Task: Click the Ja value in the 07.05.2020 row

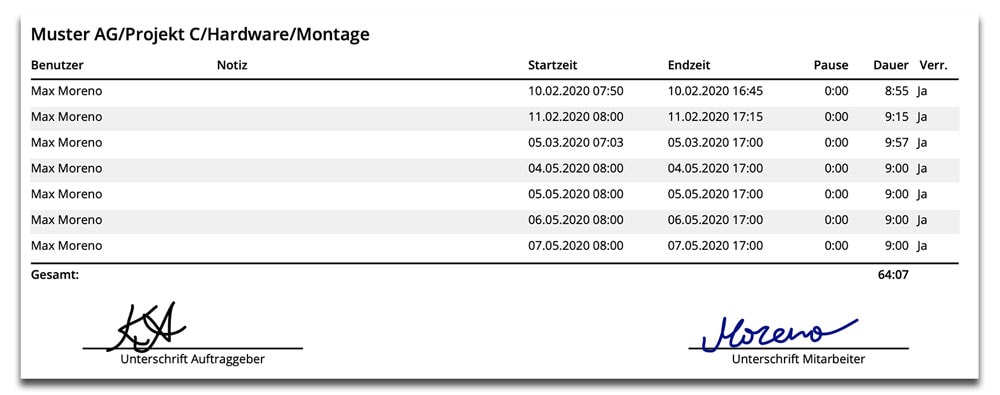Action: pyautogui.click(x=922, y=246)
